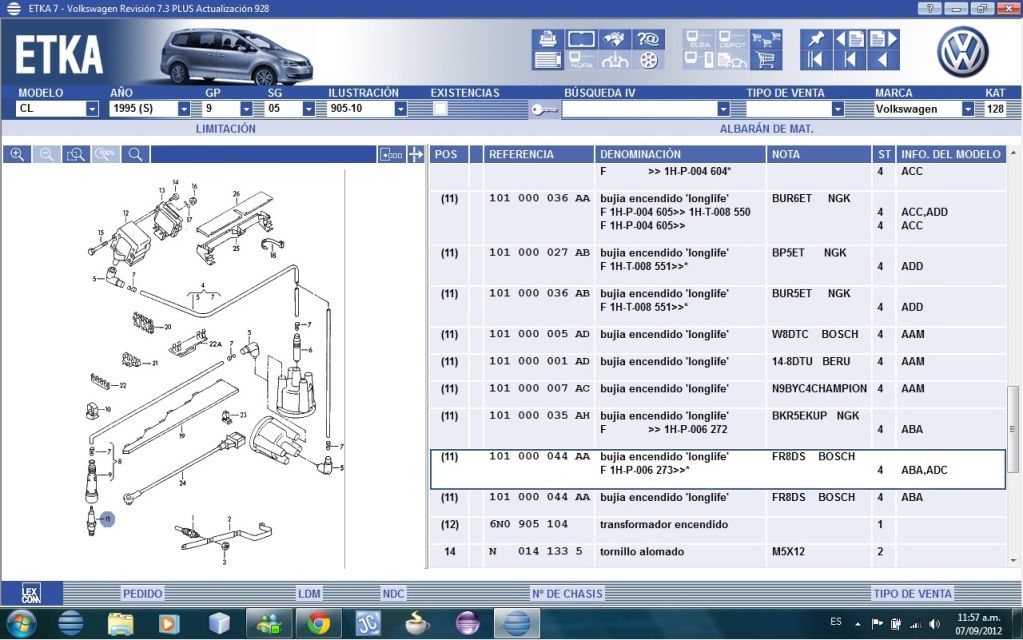Viewport: 1023px width, 640px height.
Task: Click the question mark email help icon
Action: (648, 39)
